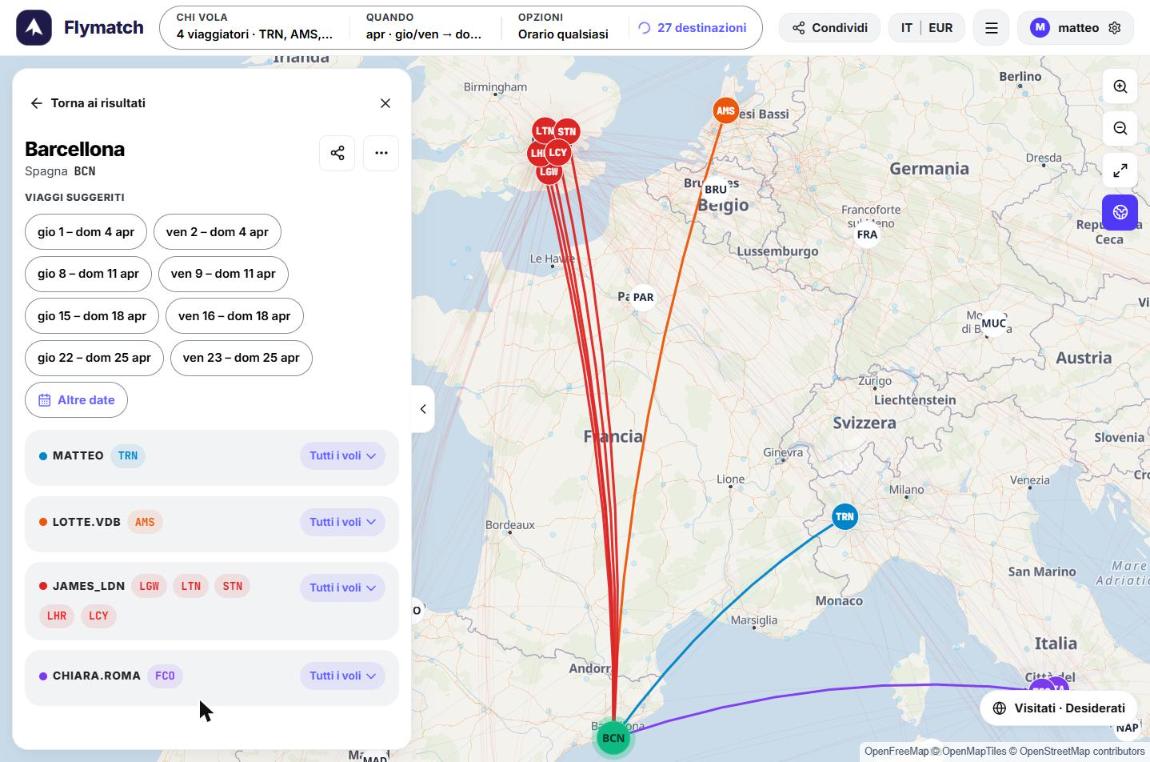Click the LTN red map marker
1150x762 pixels.
click(543, 131)
